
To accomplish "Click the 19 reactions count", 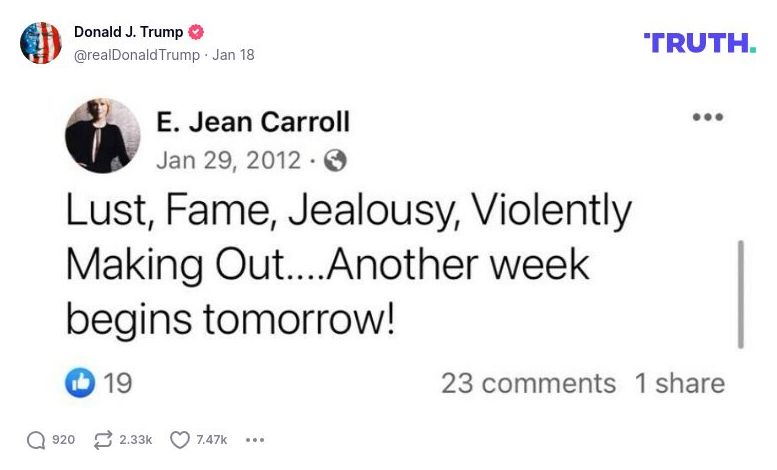I will (x=117, y=383).
